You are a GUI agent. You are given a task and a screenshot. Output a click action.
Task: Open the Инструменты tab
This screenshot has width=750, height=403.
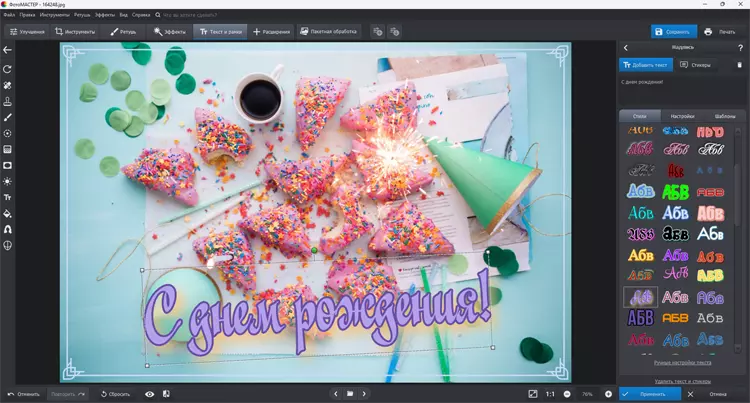point(75,32)
